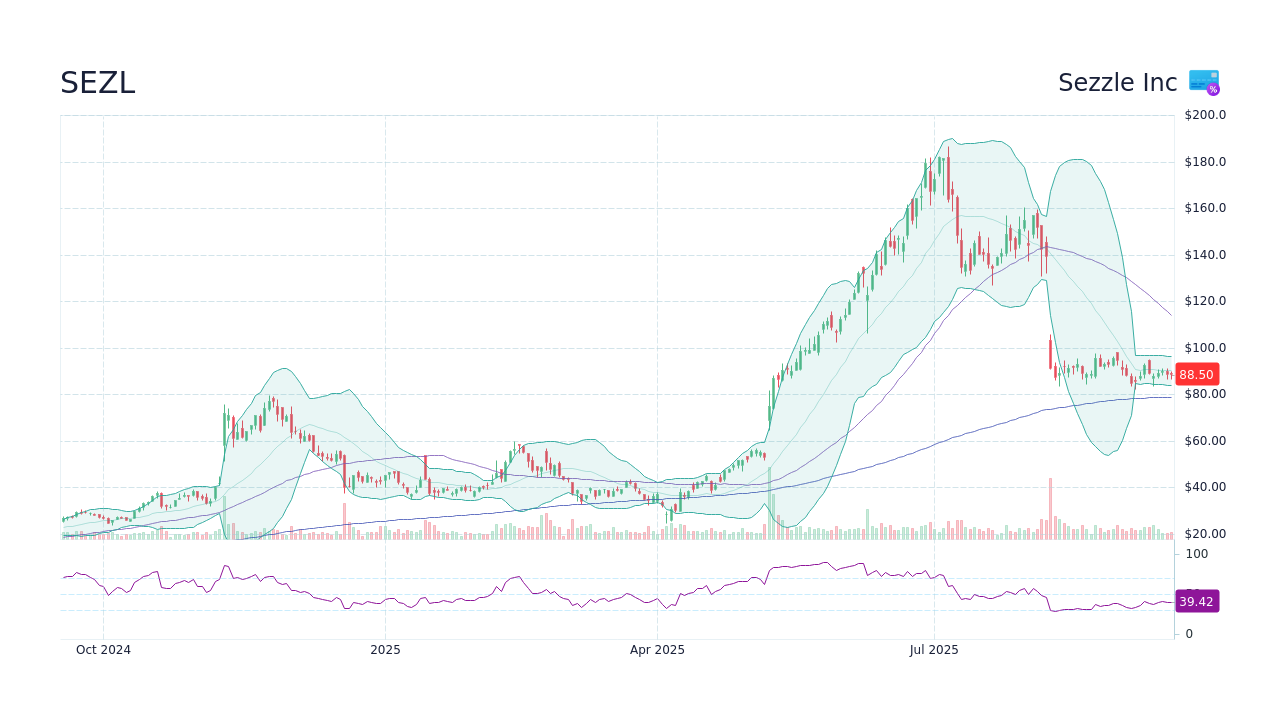Click the Sezzle Inc company name
1280x720 pixels.
pyautogui.click(x=1117, y=82)
